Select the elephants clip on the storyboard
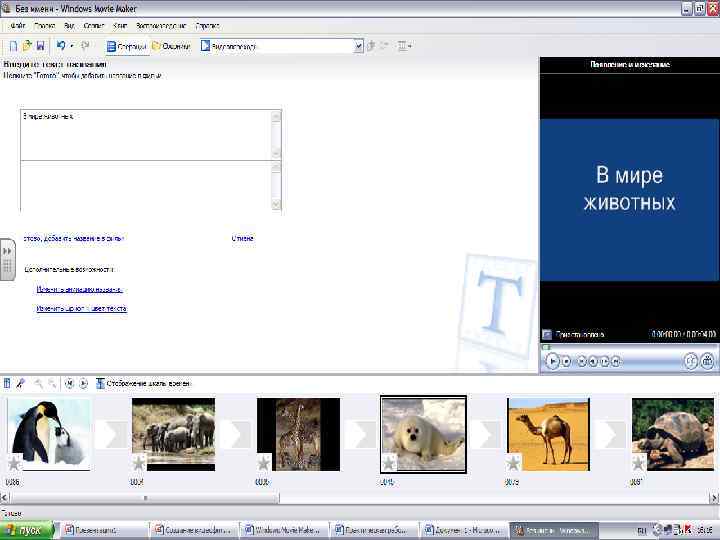720x540 pixels. point(174,434)
